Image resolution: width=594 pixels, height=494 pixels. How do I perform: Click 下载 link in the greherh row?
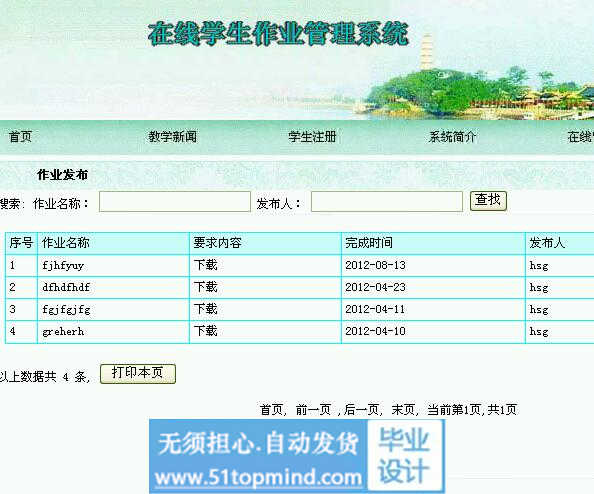pos(206,331)
